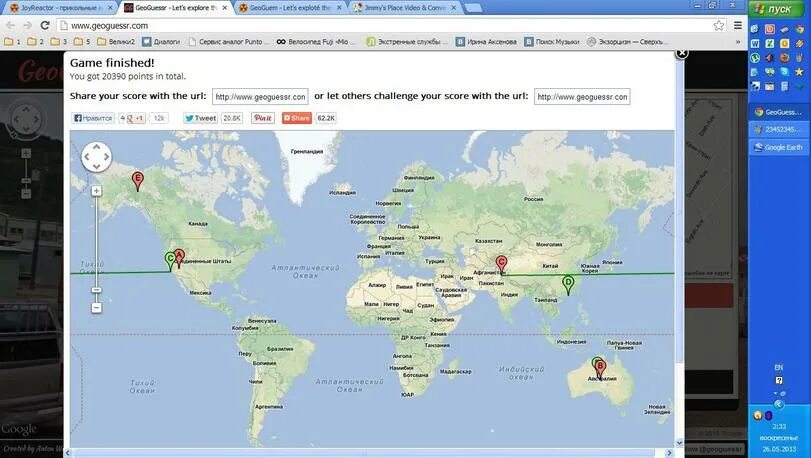
Task: Click the orange Share button
Action: (x=296, y=118)
